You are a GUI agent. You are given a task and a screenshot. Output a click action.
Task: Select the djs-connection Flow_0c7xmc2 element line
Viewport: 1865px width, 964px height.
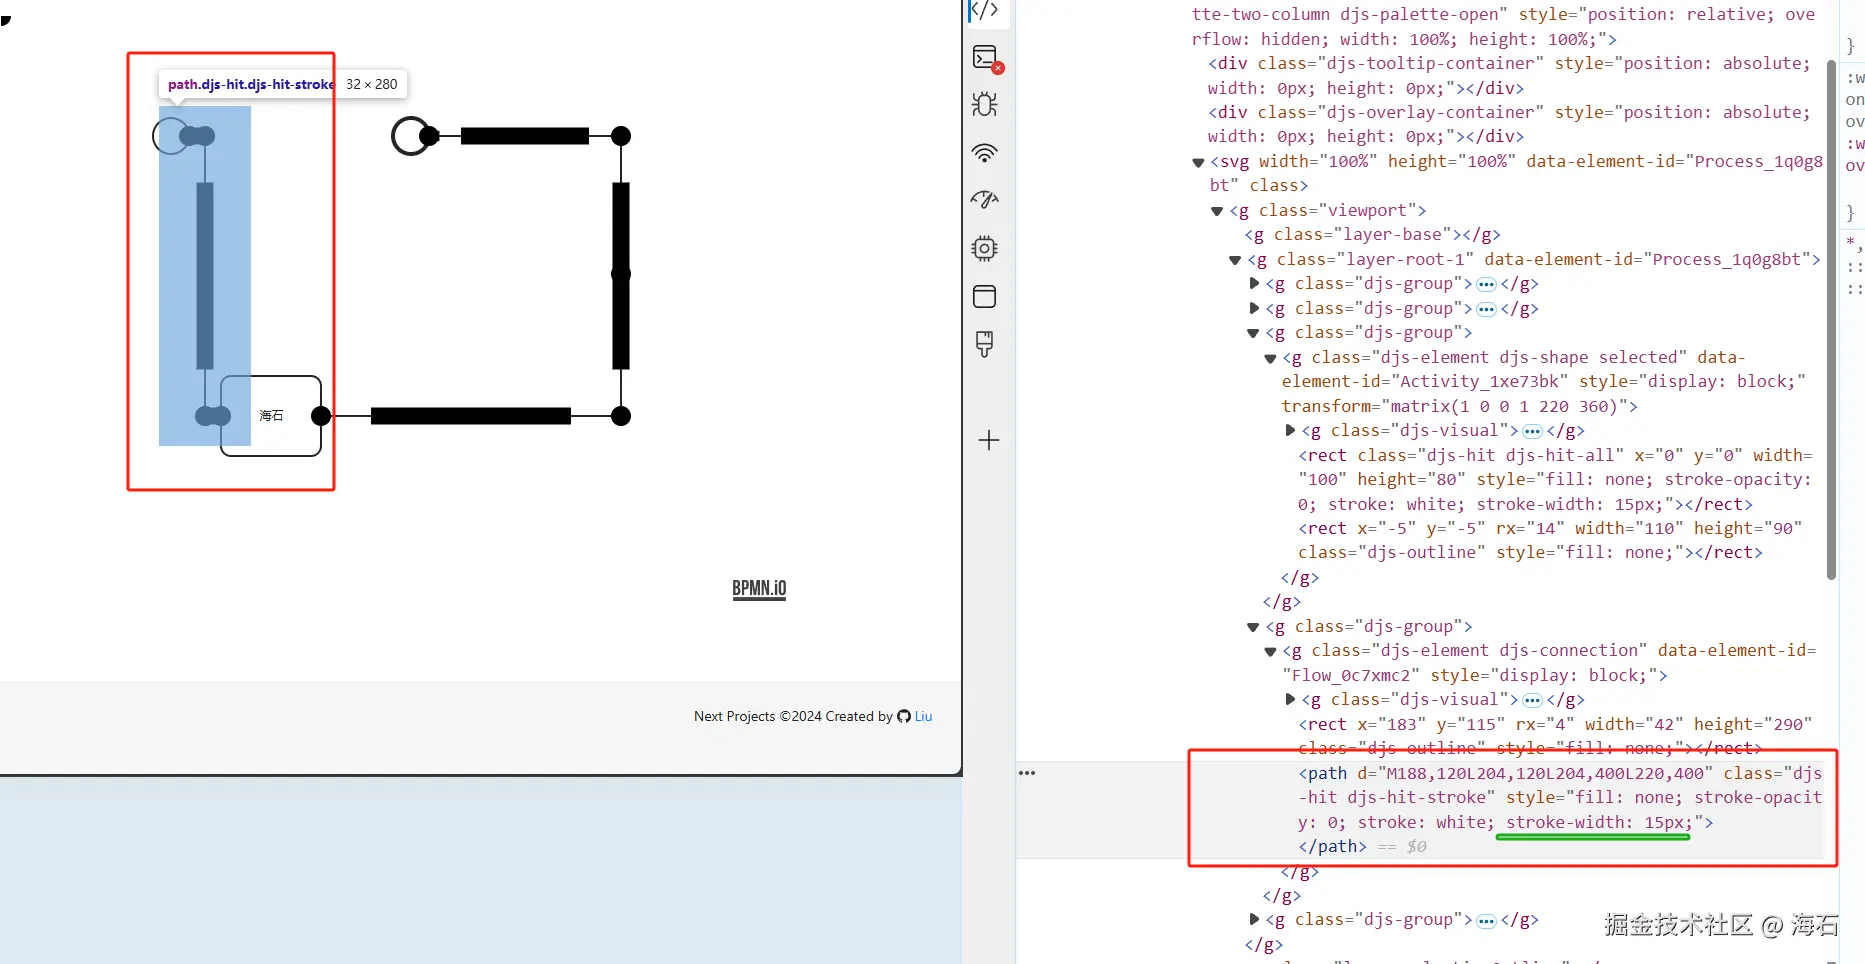coord(1549,663)
